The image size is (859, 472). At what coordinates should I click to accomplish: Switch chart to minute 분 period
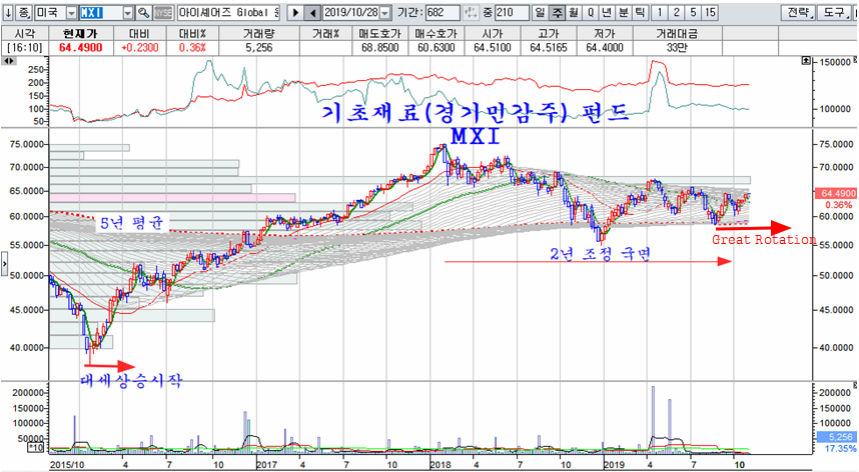[623, 13]
